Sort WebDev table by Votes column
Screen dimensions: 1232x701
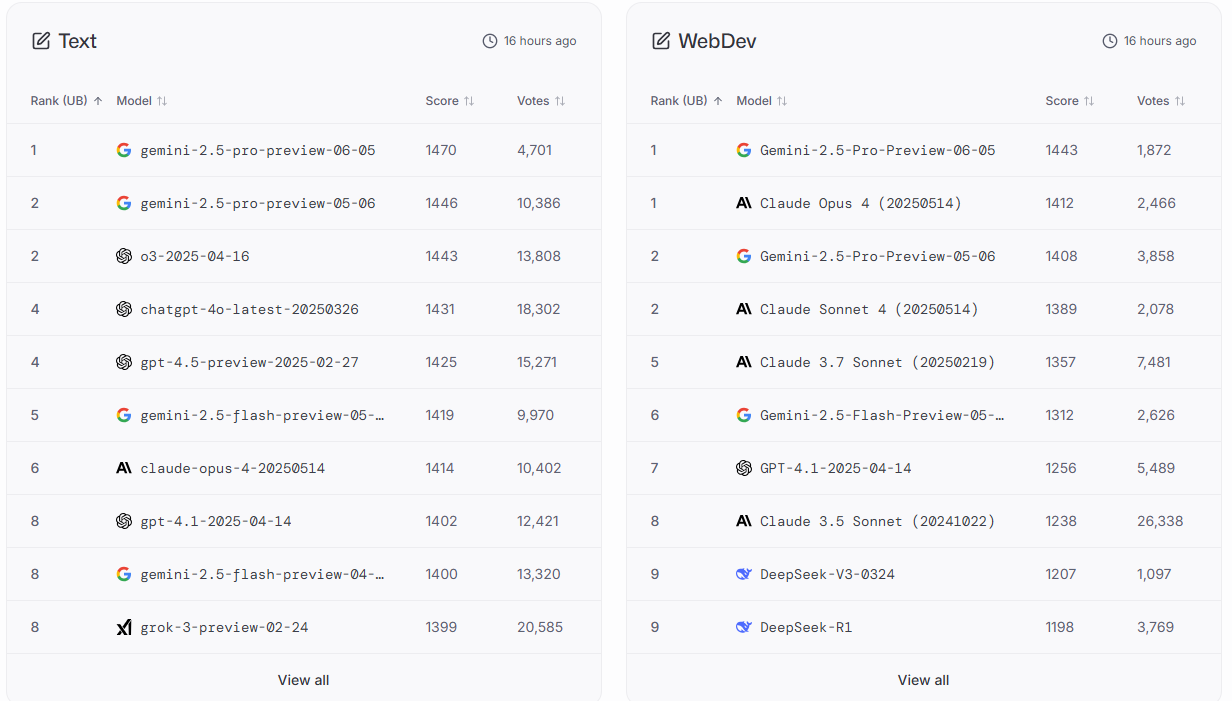pos(1161,101)
